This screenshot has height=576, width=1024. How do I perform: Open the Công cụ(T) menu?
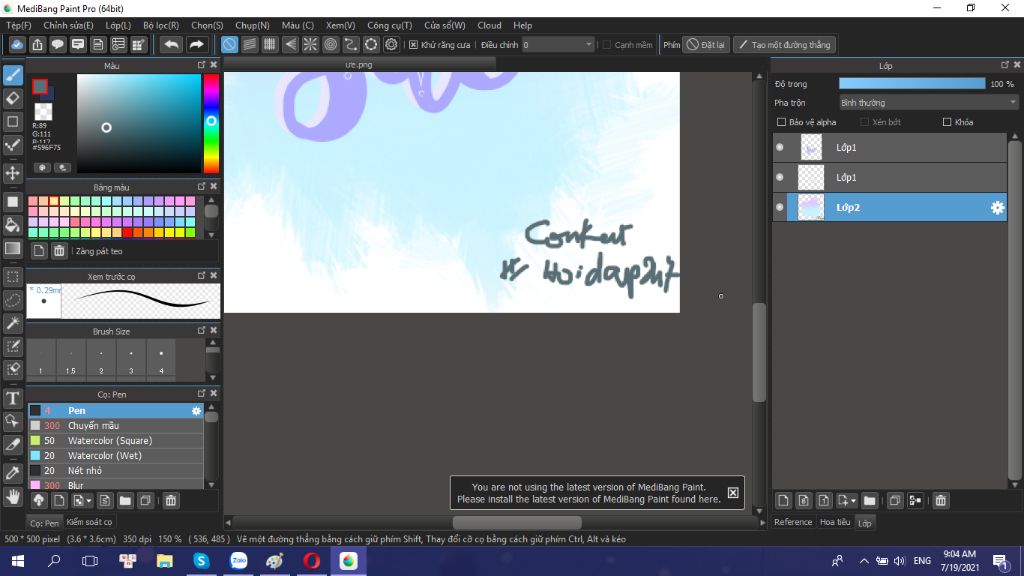[389, 25]
